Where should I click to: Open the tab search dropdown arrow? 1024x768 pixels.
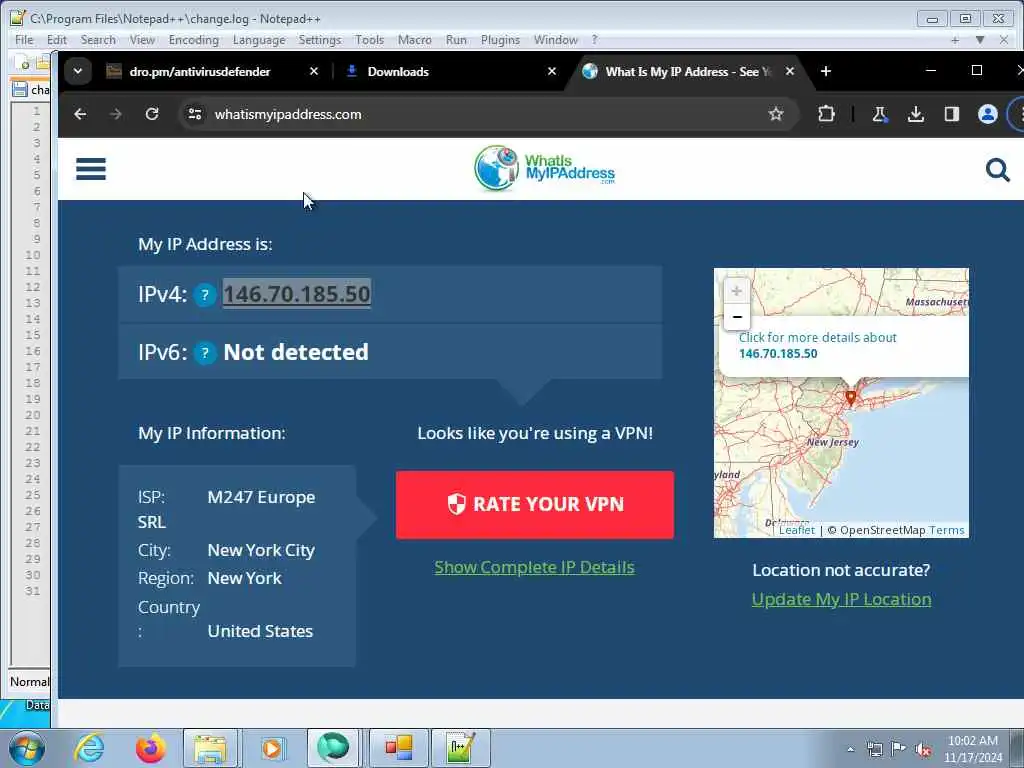(x=78, y=71)
